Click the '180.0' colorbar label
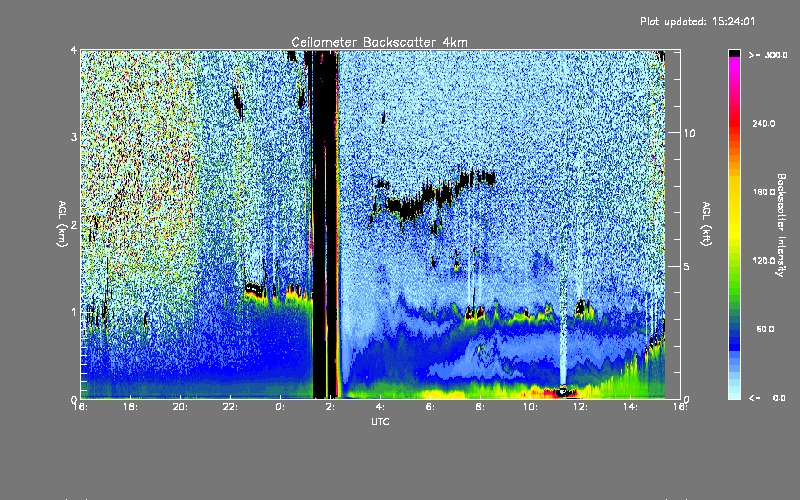Screen dimensions: 800x500 point(764,192)
